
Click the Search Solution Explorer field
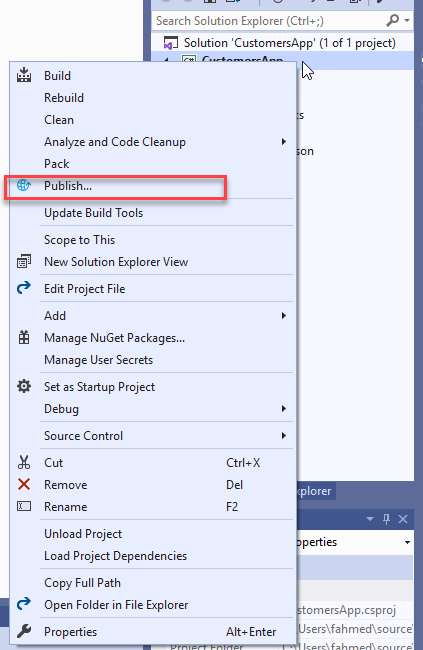269,21
